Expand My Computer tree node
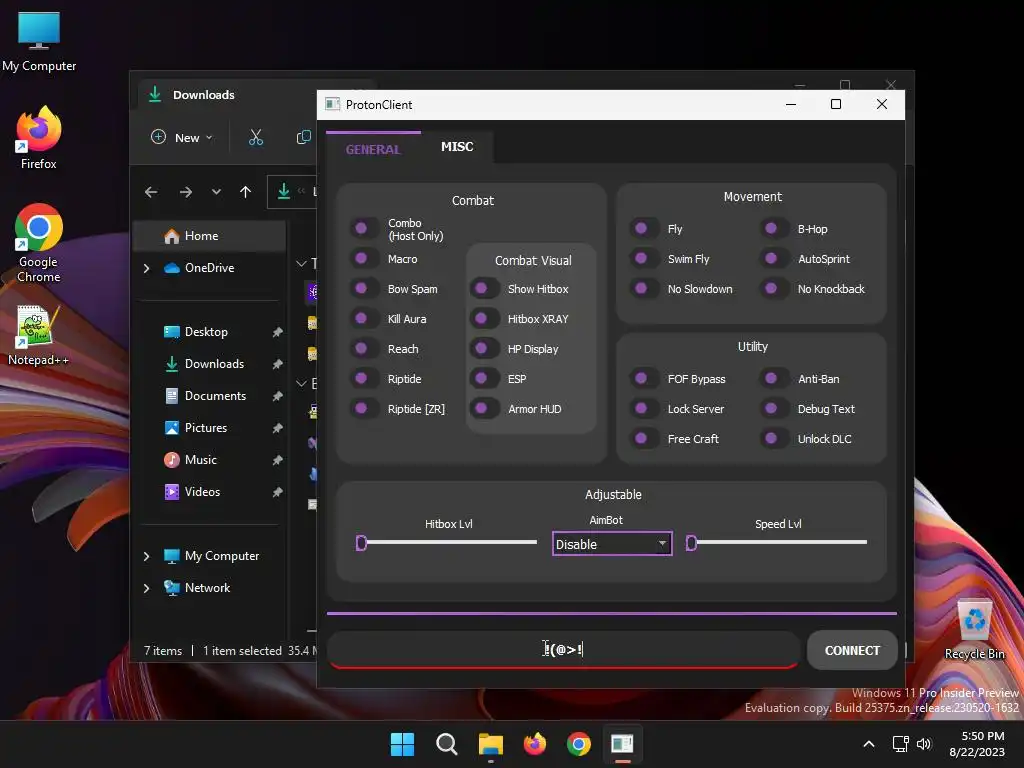 [x=146, y=556]
